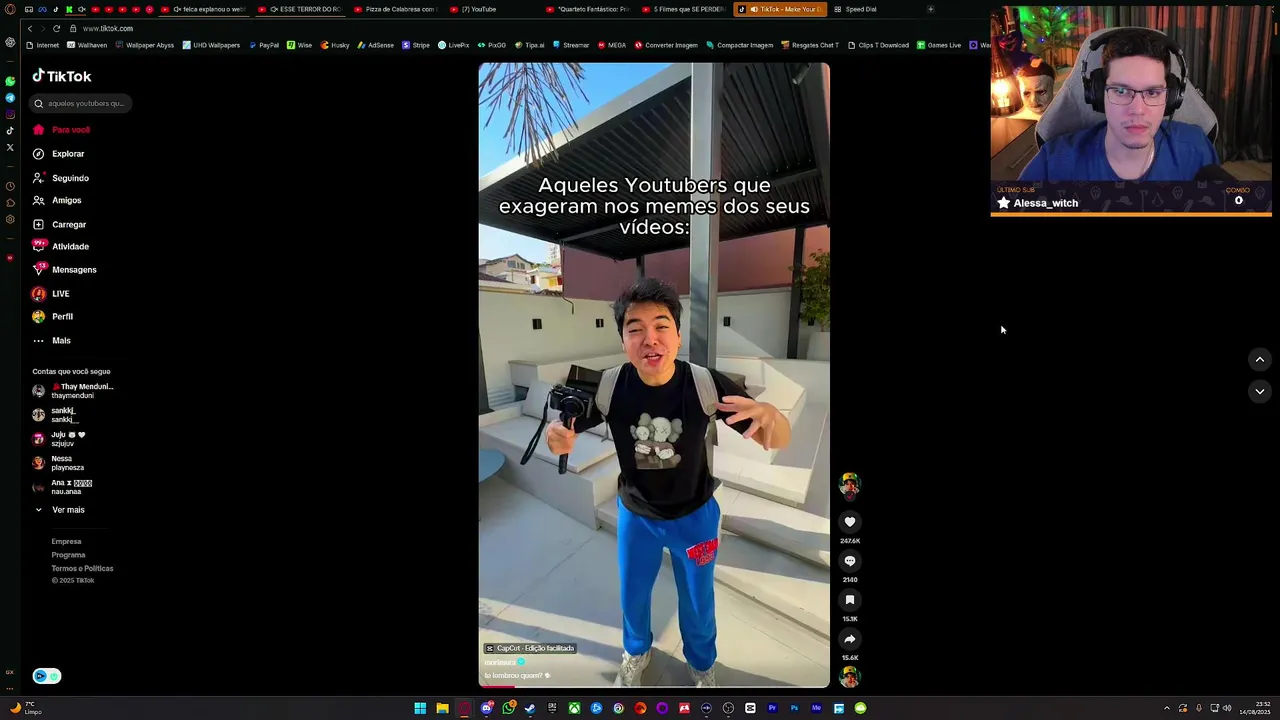
Task: Reload the page
Action: click(57, 29)
